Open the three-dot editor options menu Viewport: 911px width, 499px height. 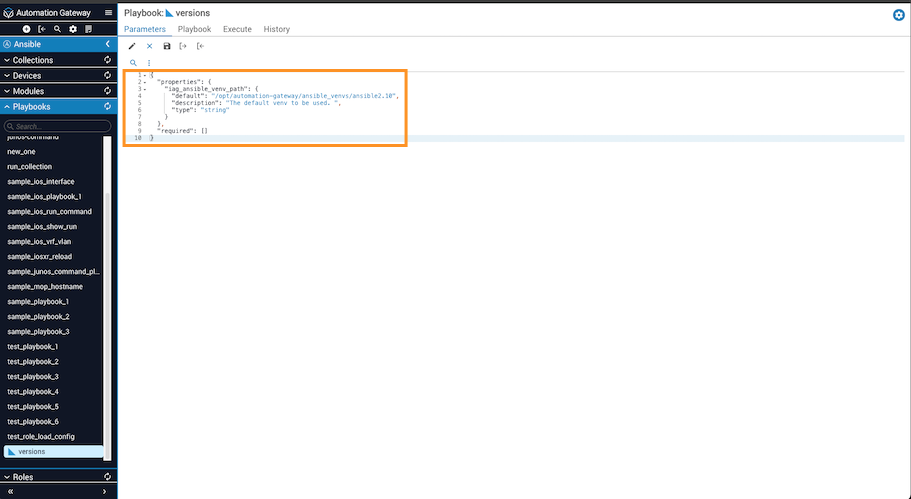(x=149, y=63)
